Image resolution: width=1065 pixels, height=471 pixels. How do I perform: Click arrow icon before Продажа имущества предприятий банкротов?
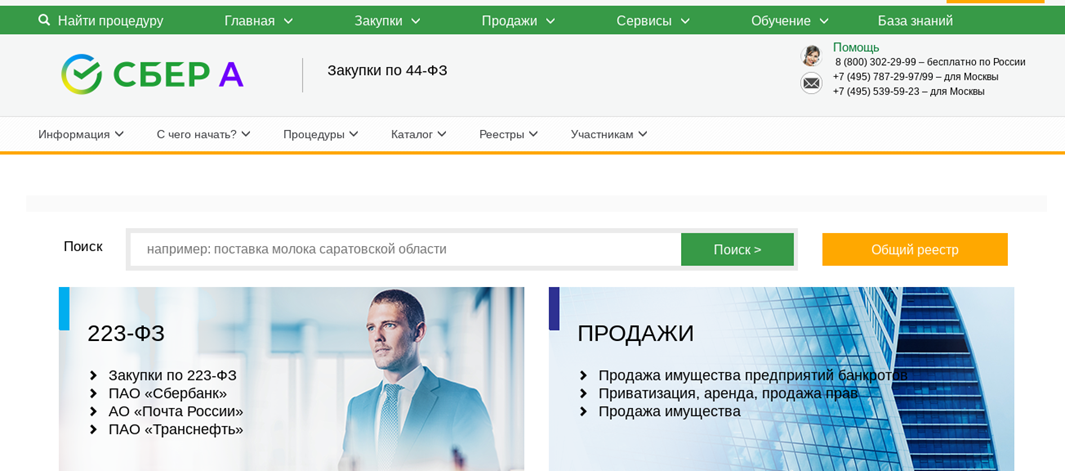click(x=583, y=375)
